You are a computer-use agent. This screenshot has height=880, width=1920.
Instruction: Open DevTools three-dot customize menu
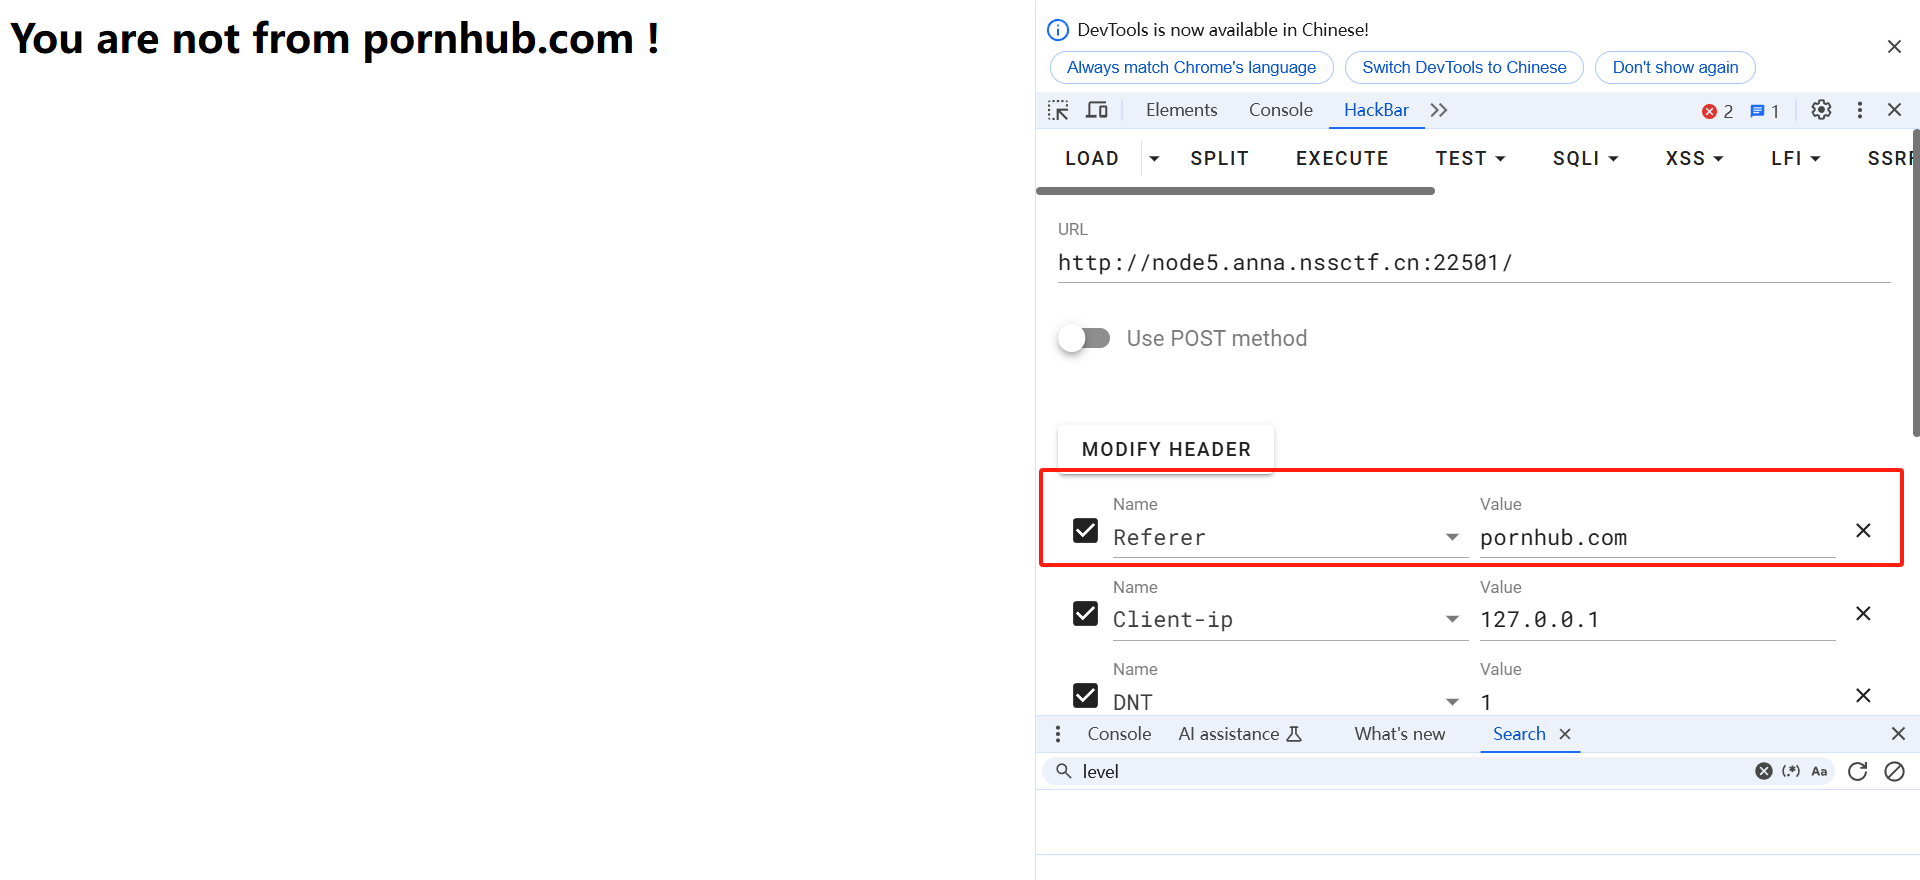coord(1860,110)
